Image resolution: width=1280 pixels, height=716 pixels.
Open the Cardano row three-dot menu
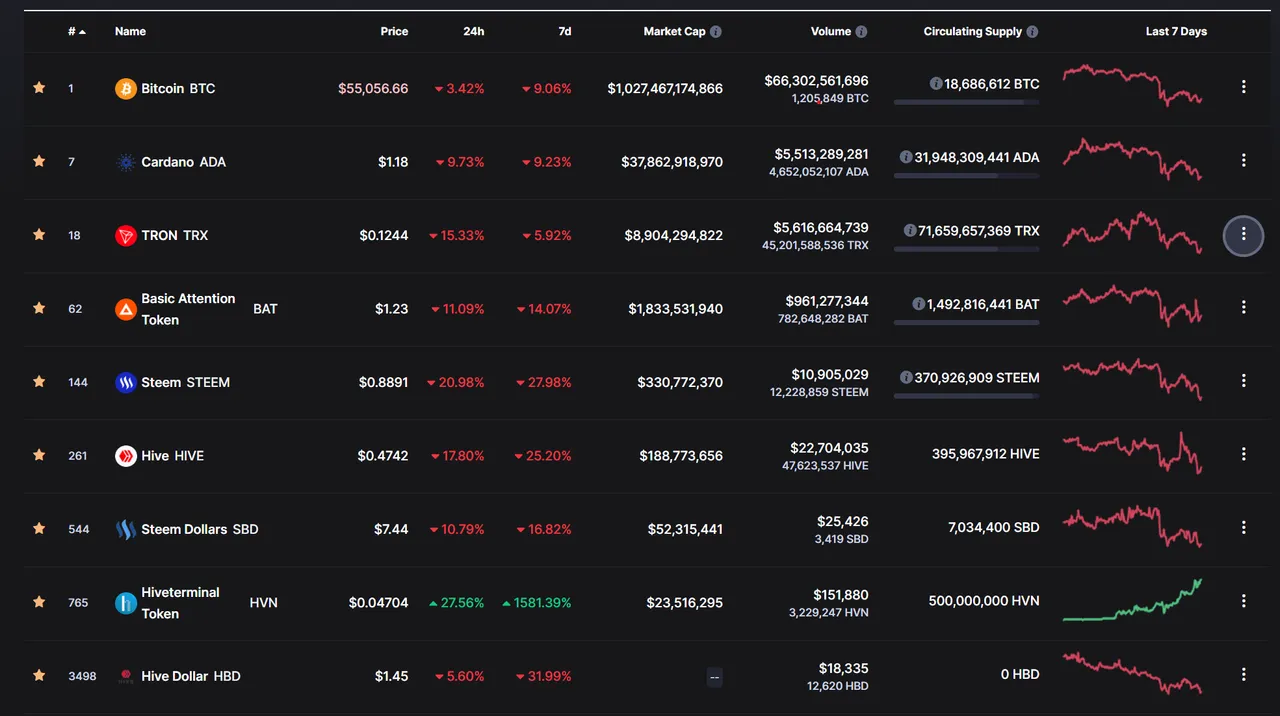[x=1244, y=160]
